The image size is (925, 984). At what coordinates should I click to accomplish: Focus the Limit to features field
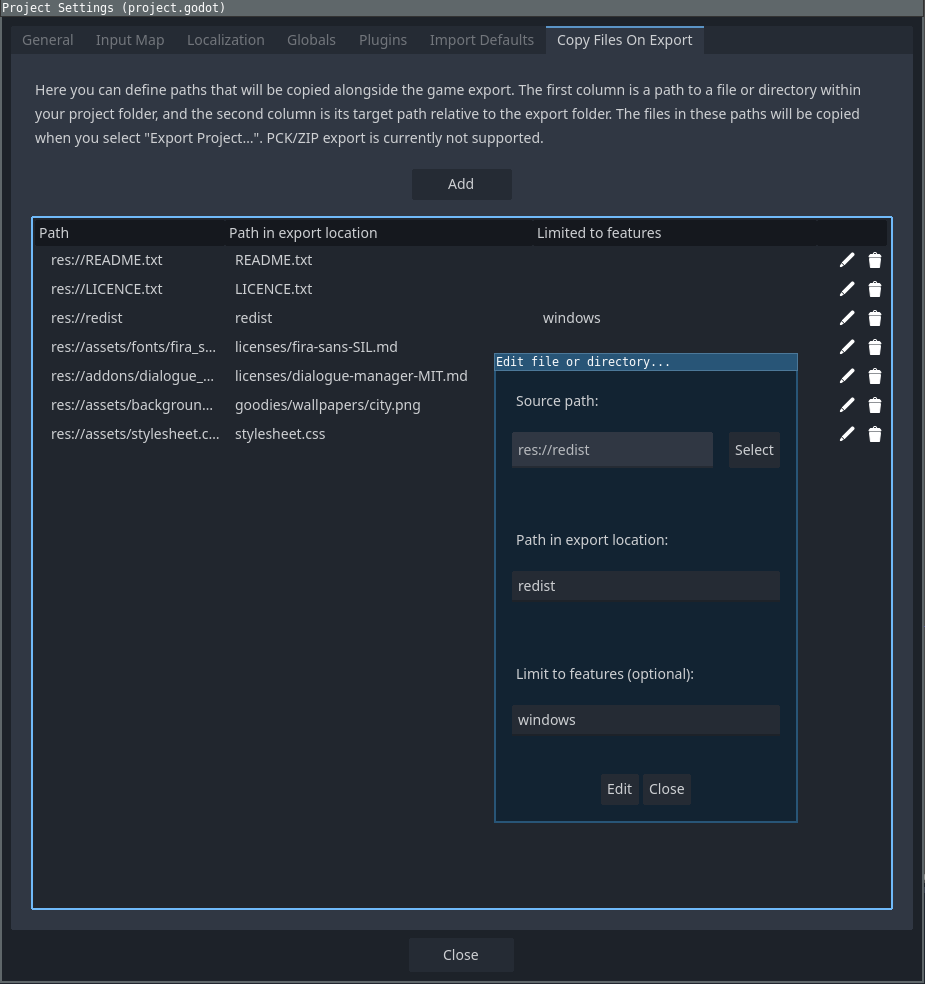646,720
